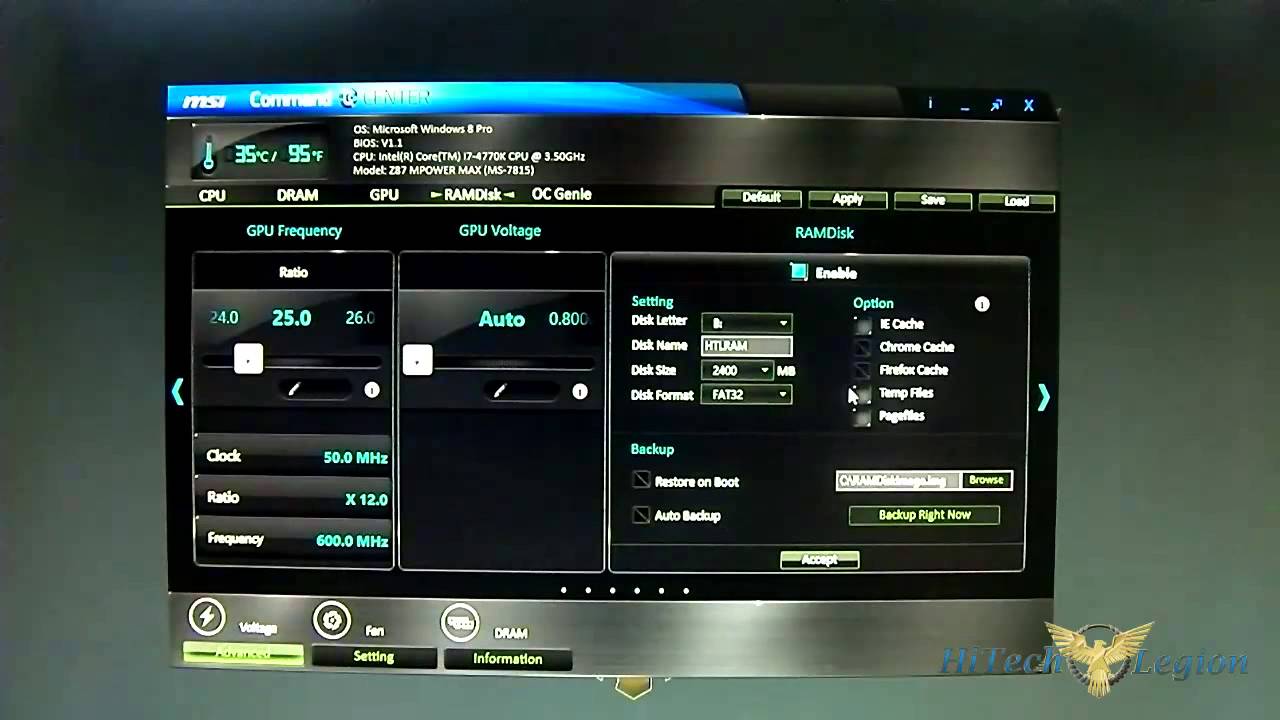Click Browse for the backup image

click(986, 480)
